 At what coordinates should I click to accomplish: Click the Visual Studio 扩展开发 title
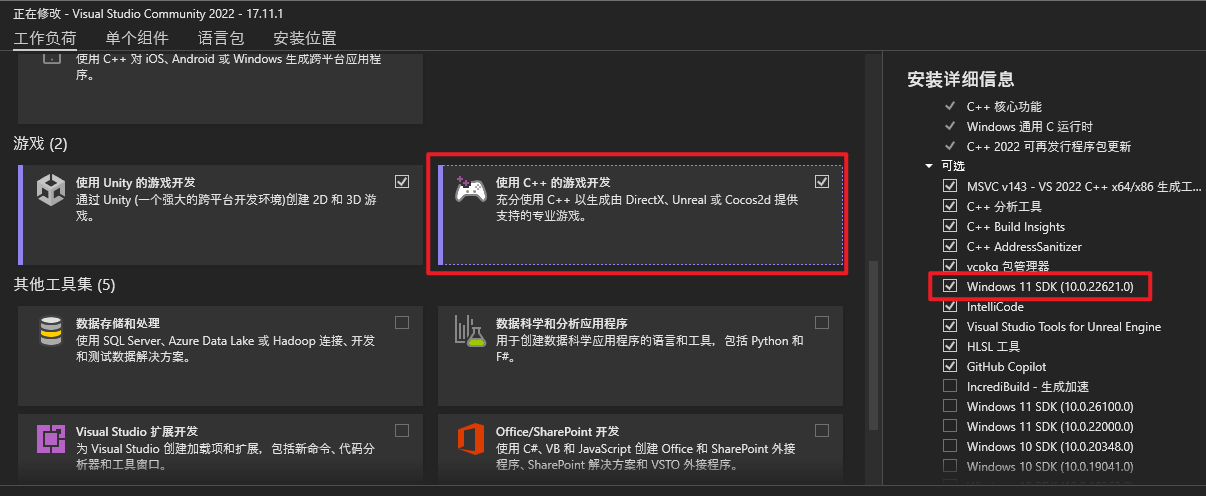[136, 432]
